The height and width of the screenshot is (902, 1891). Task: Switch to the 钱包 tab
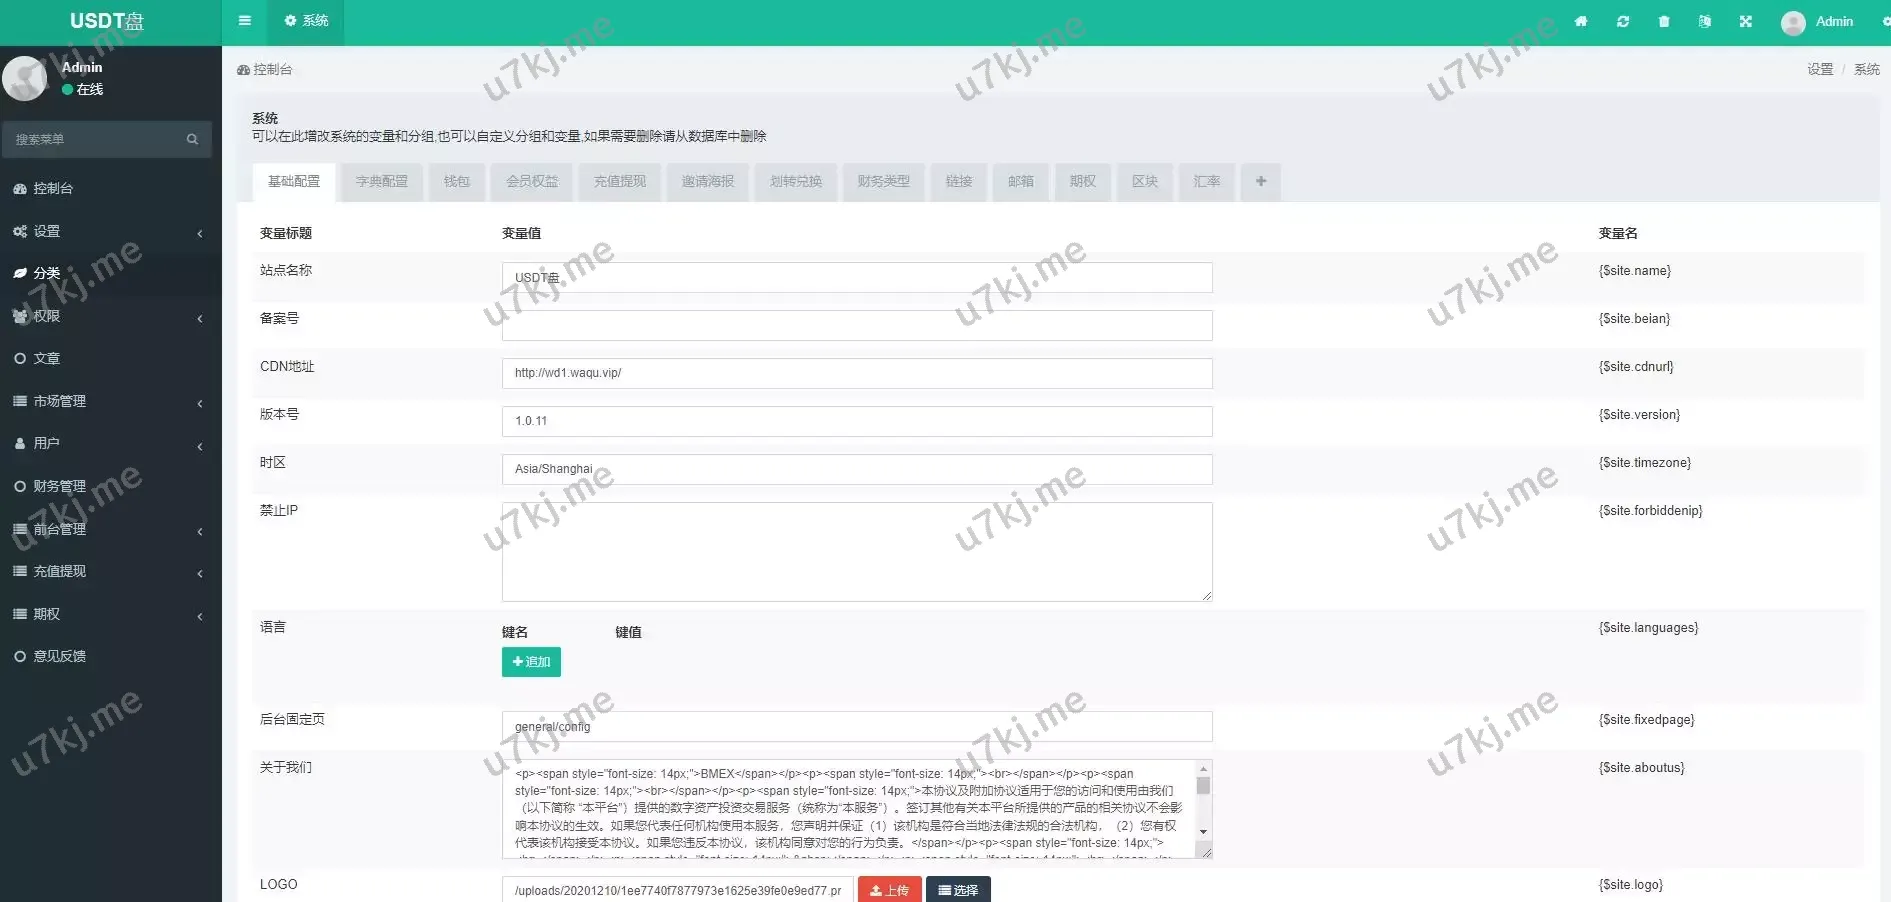pos(457,182)
